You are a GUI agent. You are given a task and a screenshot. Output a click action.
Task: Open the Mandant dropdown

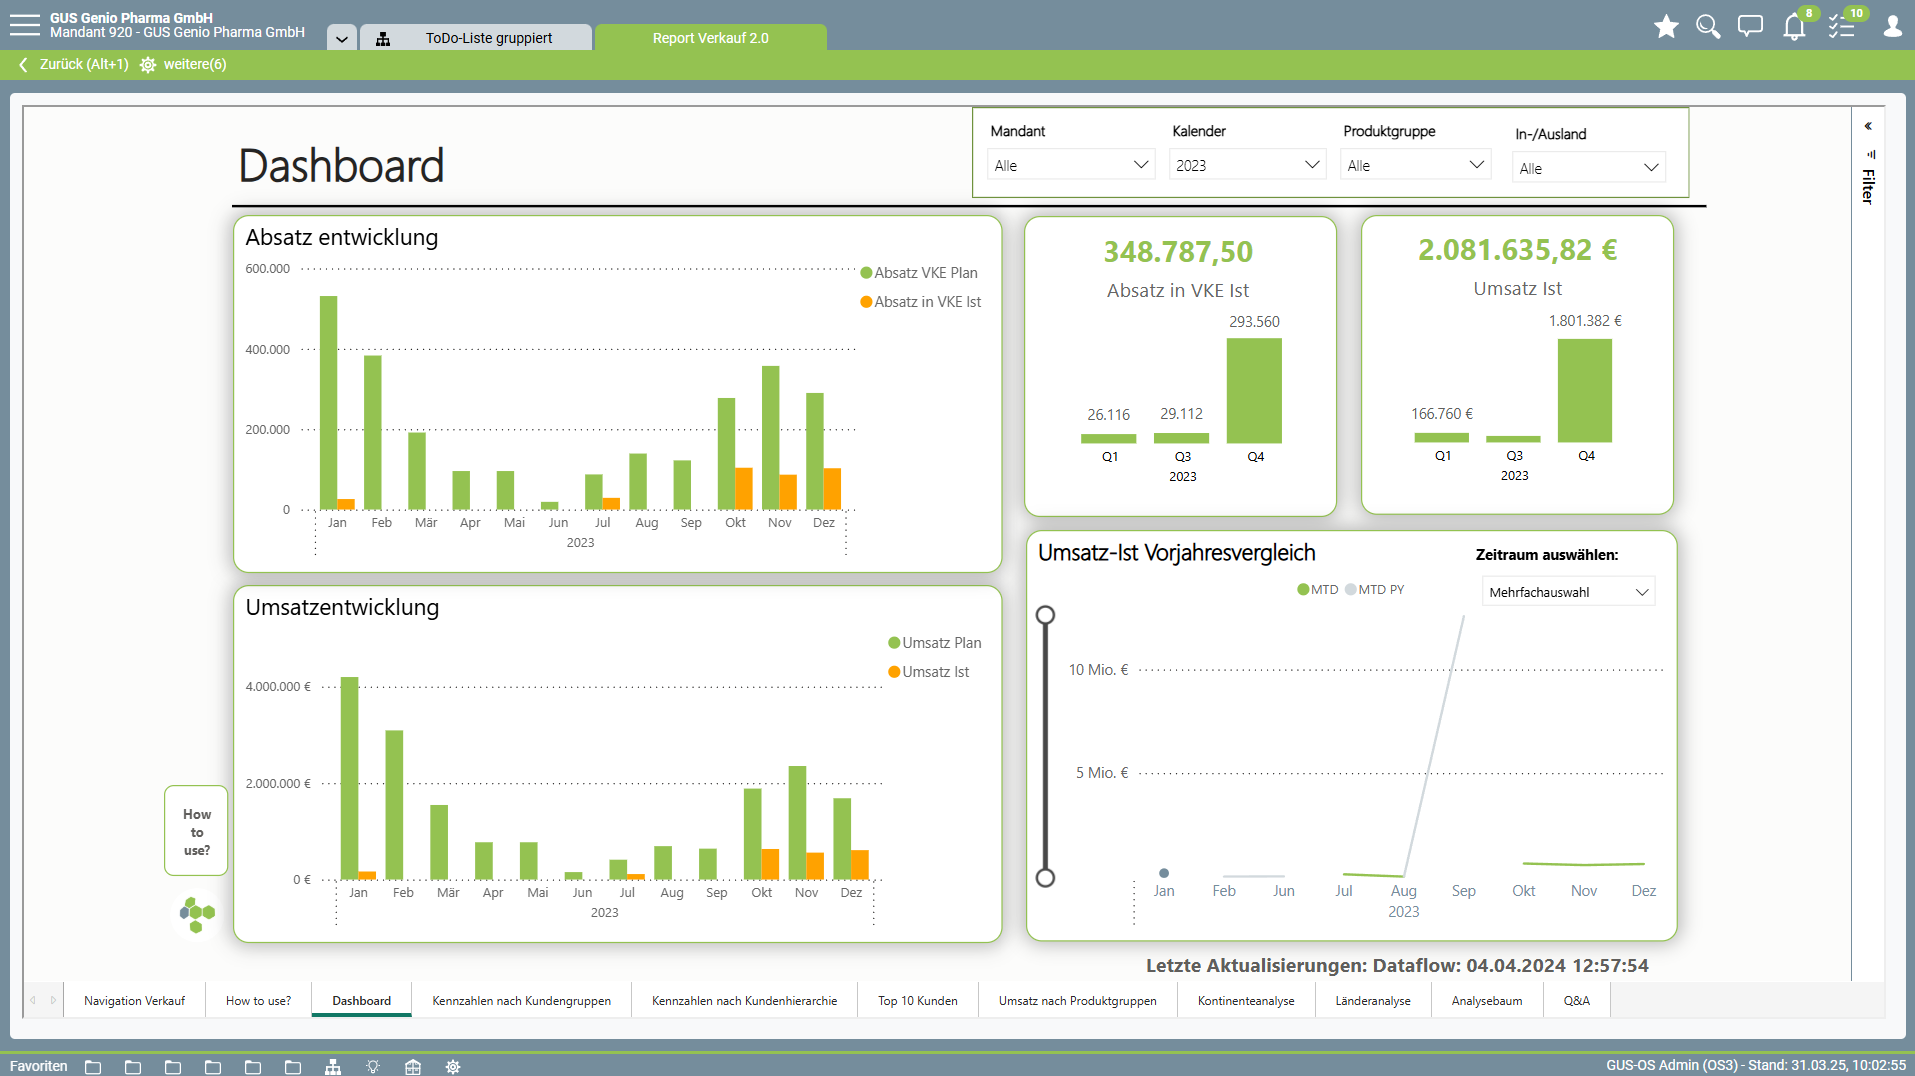pos(1070,165)
